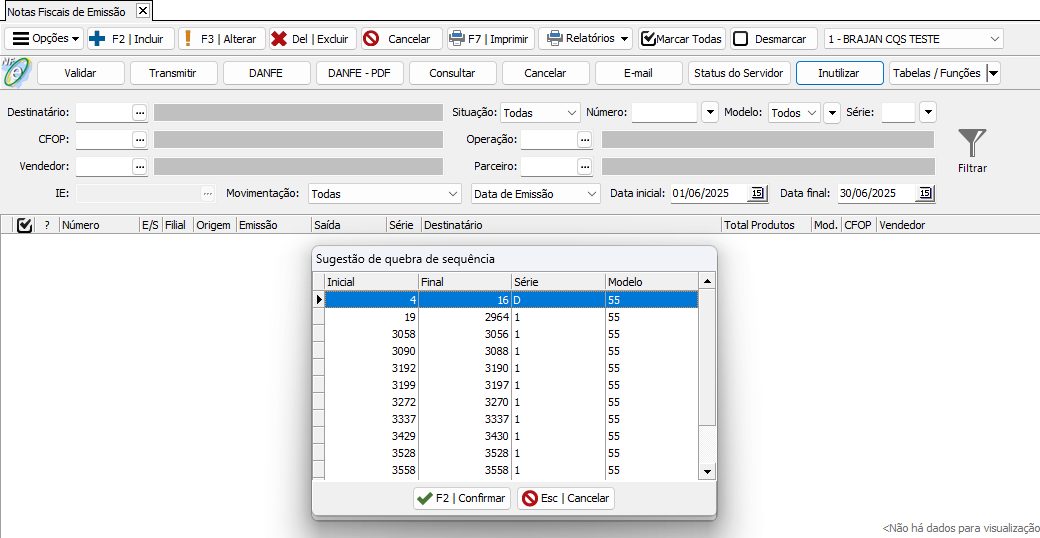Click the Del Excluir red X button
Screen dimensions: 1040x538
(312, 39)
